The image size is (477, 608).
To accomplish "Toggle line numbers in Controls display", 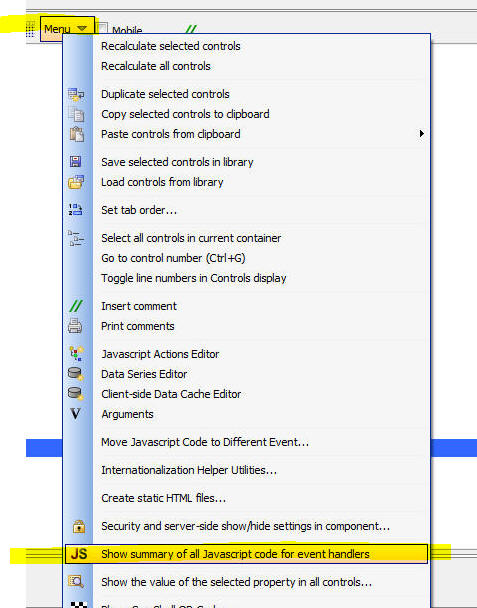I will 194,278.
